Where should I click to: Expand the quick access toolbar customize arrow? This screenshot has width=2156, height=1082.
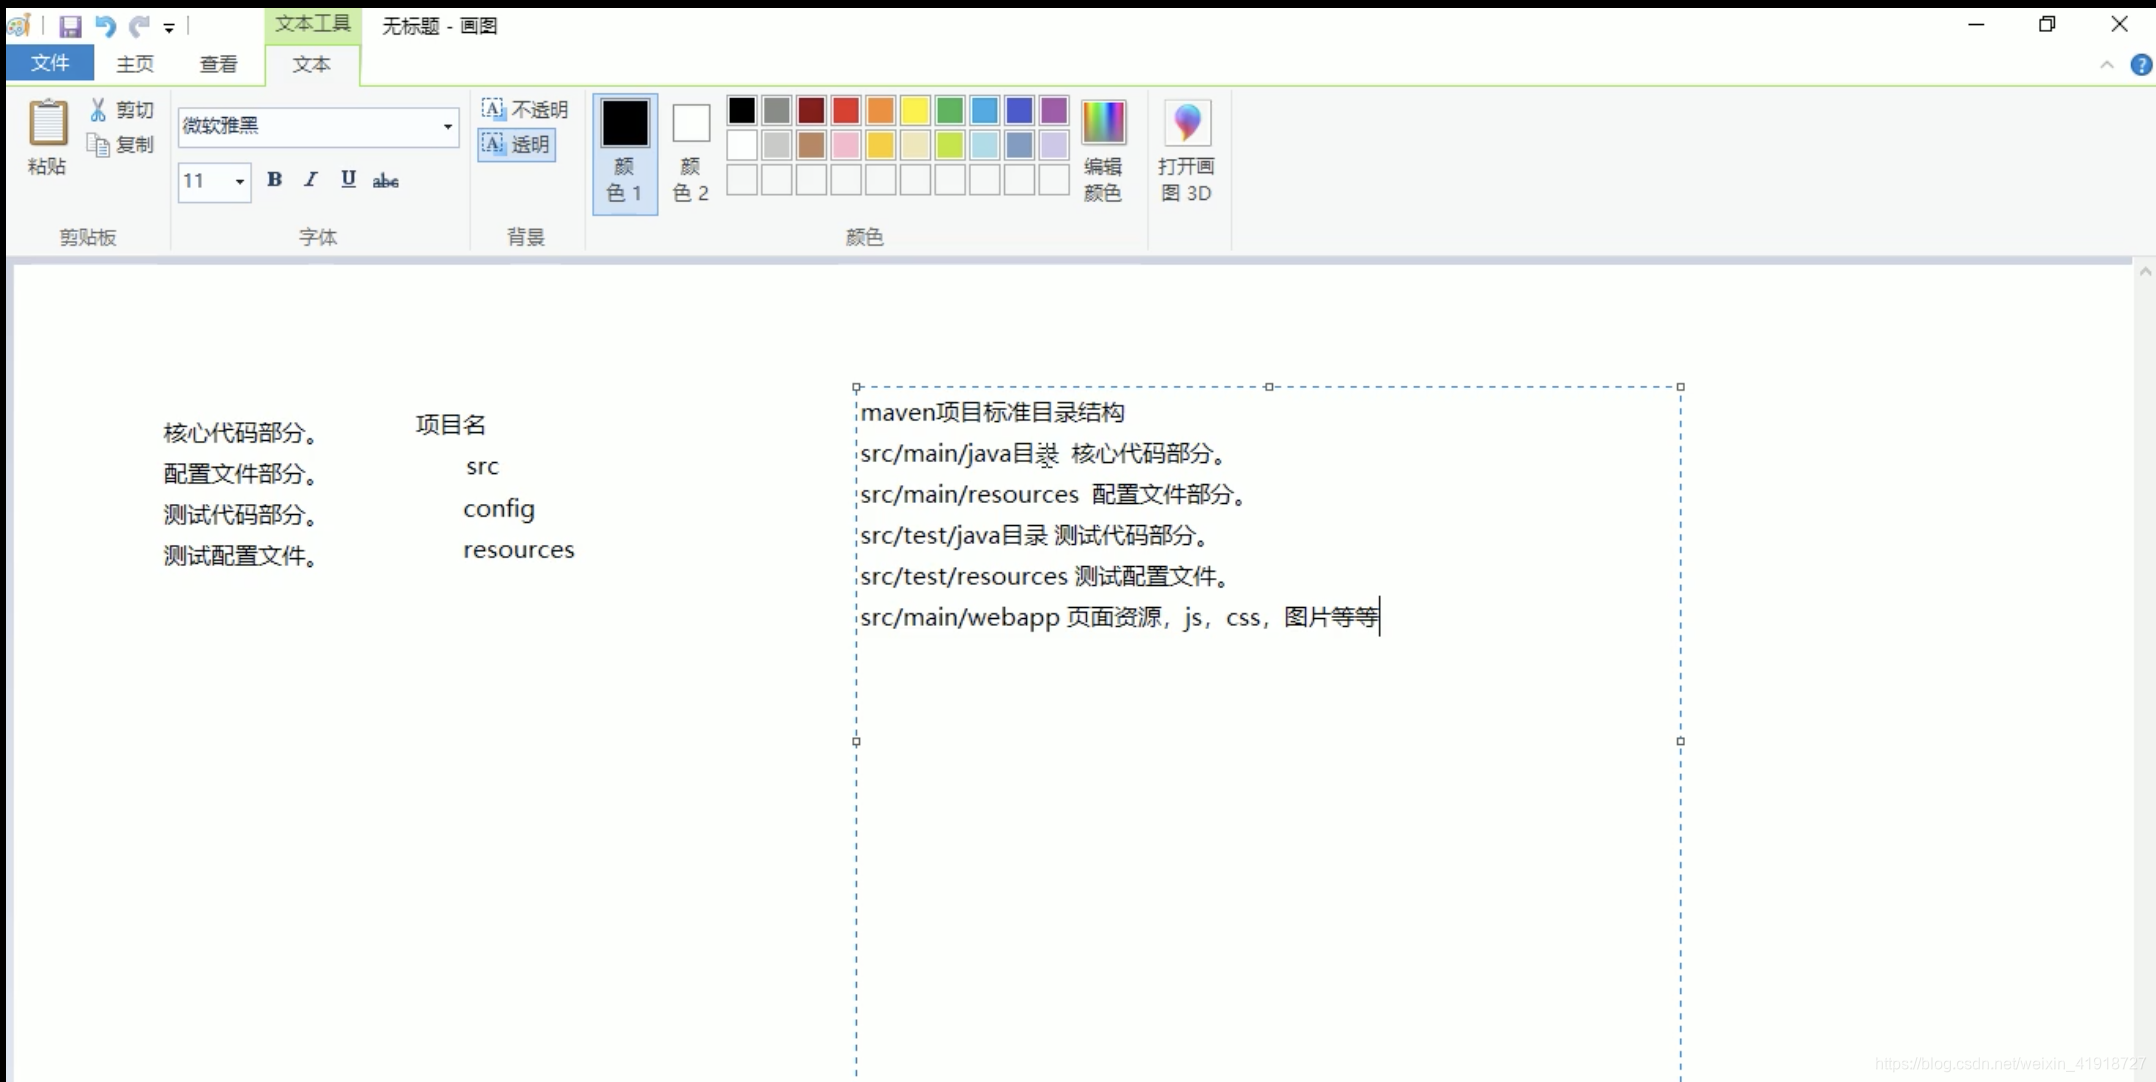(169, 28)
